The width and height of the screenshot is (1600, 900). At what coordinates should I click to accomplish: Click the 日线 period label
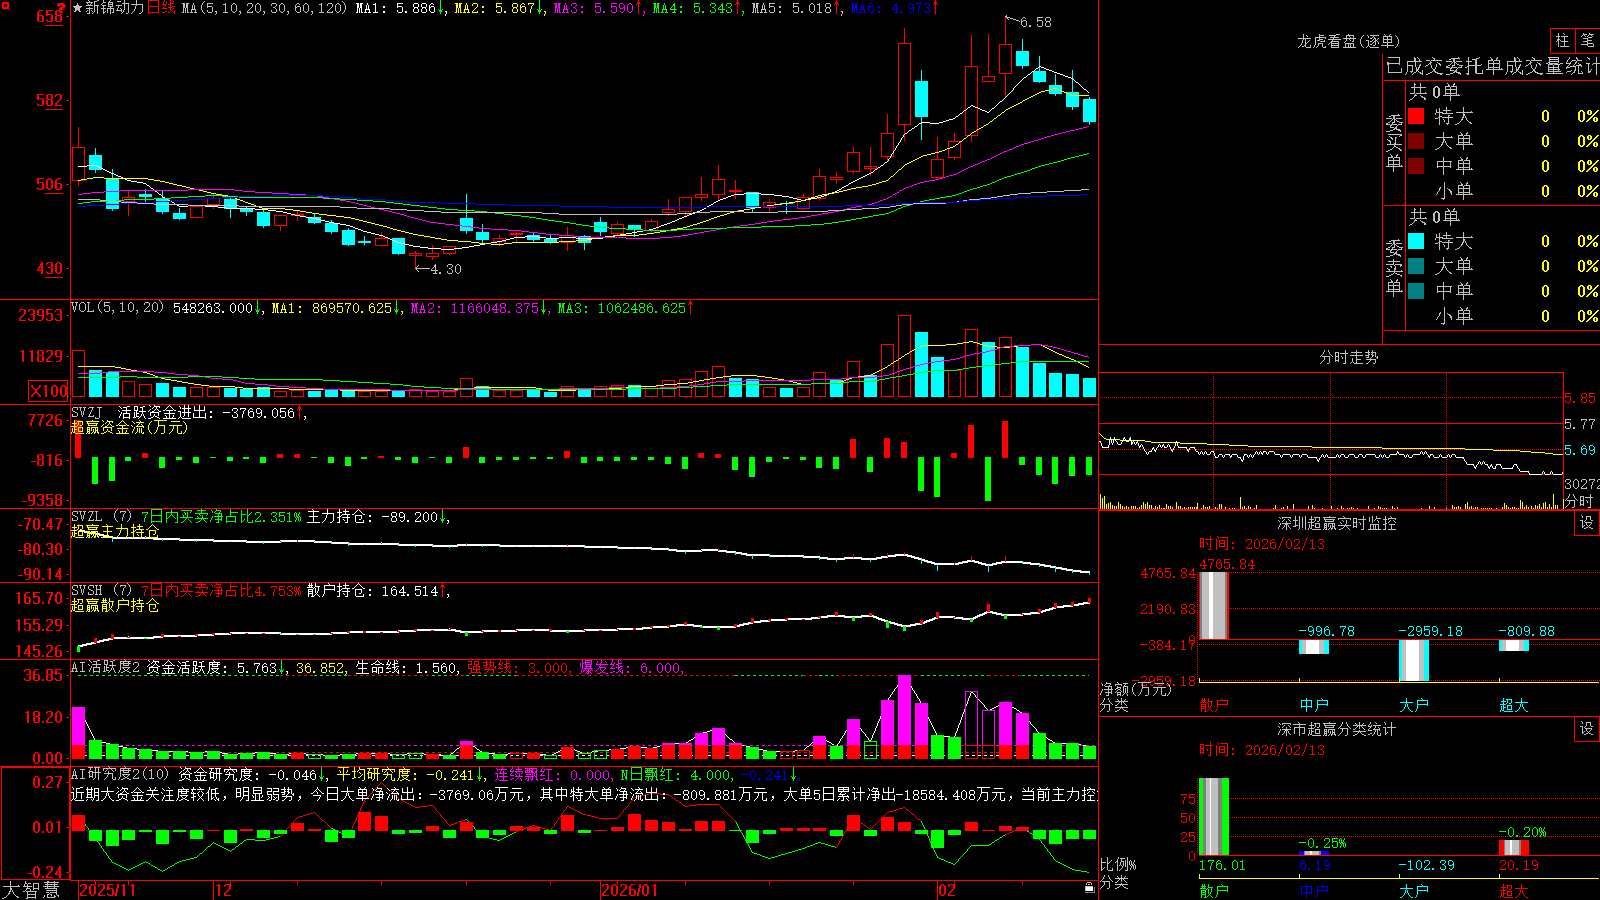click(x=161, y=8)
